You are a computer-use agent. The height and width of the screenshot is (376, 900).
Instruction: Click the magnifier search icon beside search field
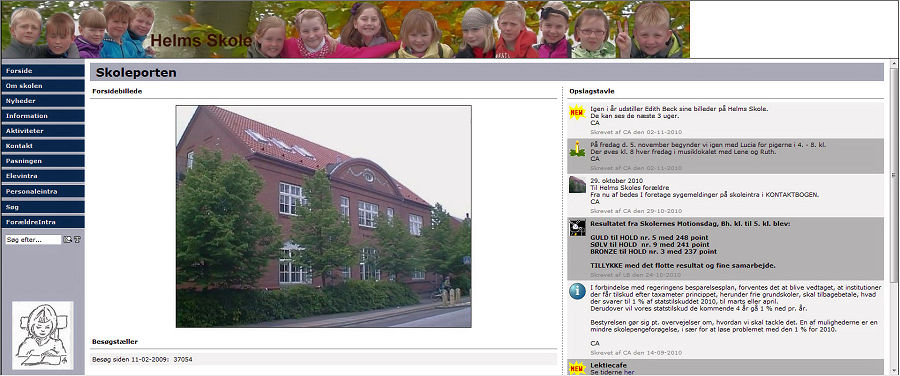point(67,239)
